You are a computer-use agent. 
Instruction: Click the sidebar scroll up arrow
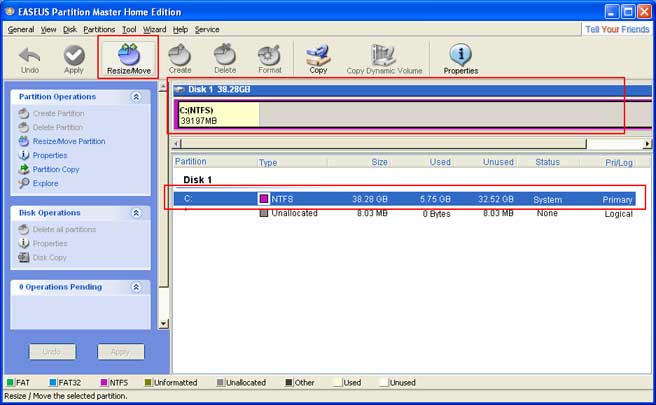[x=164, y=87]
